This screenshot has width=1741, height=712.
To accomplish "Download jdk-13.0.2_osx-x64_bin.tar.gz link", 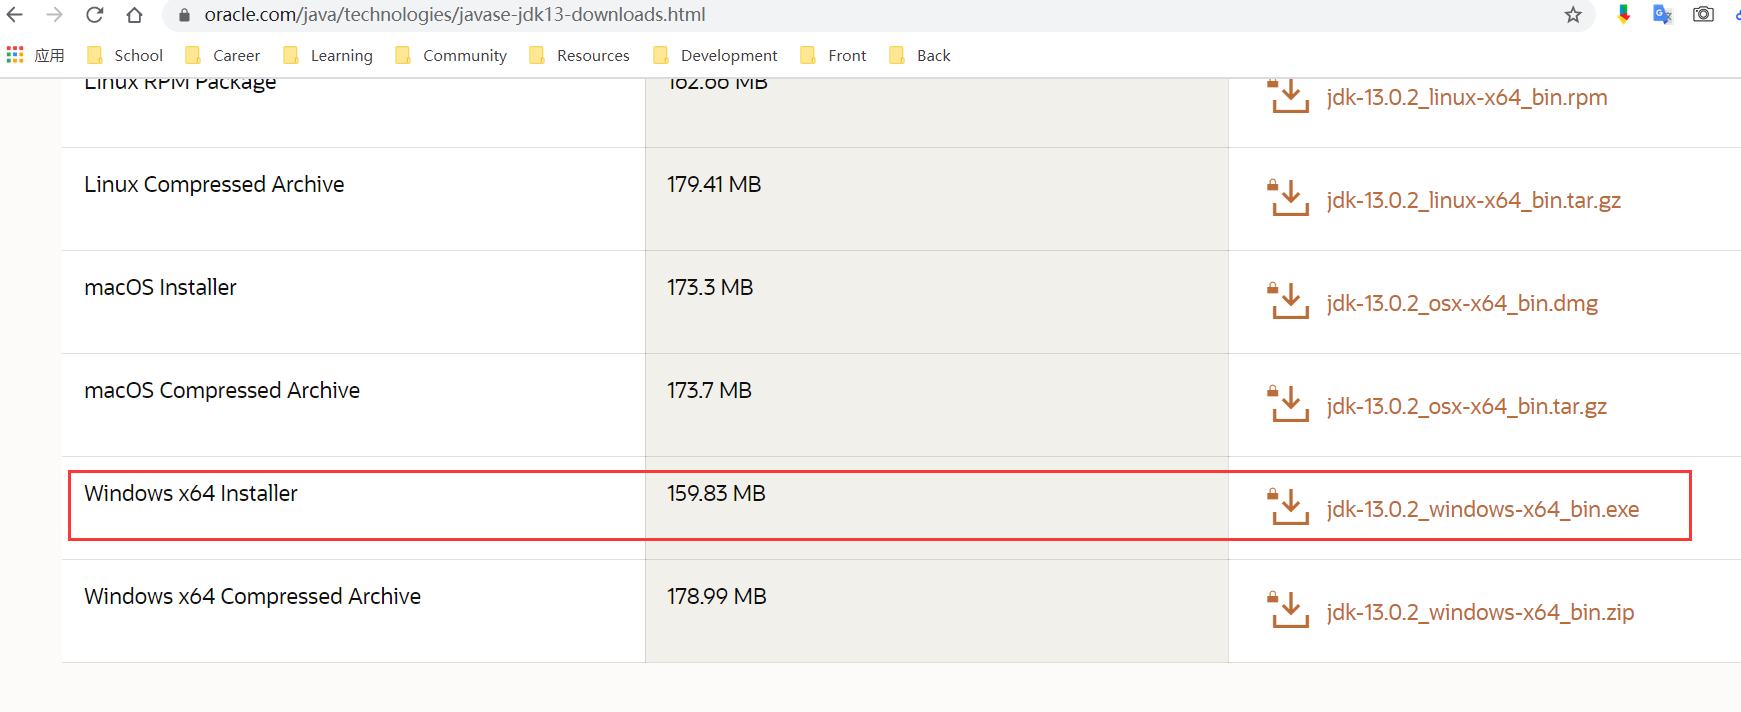I will (x=1467, y=406).
